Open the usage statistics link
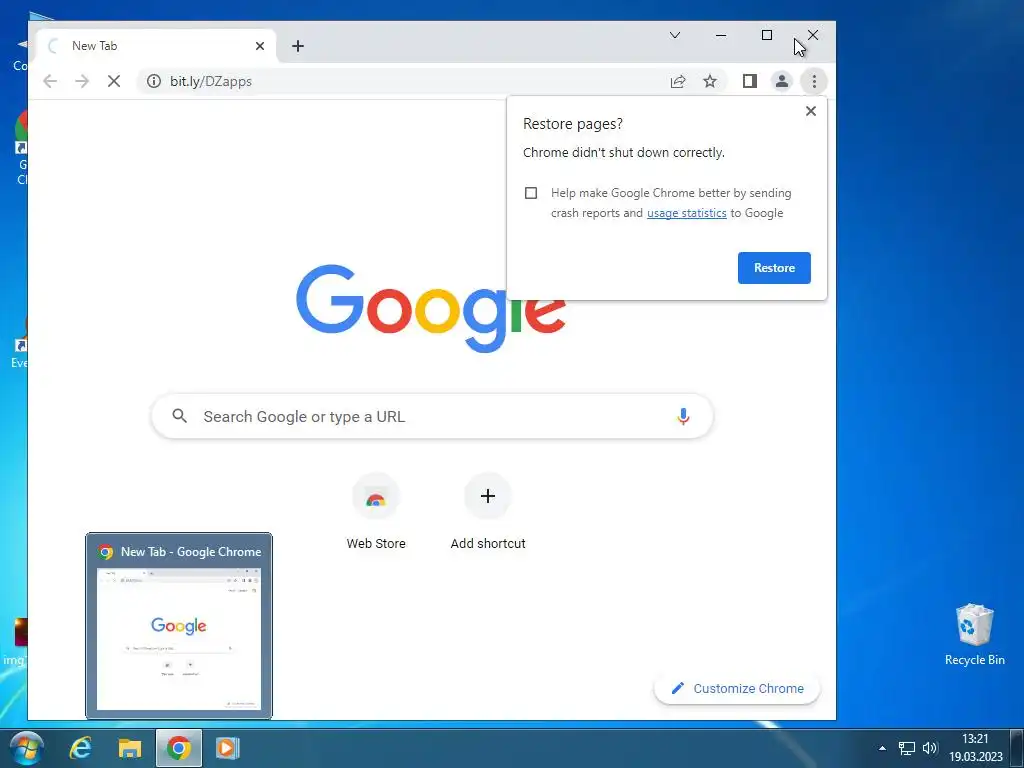Screen dimensions: 1024x768 pos(686,213)
